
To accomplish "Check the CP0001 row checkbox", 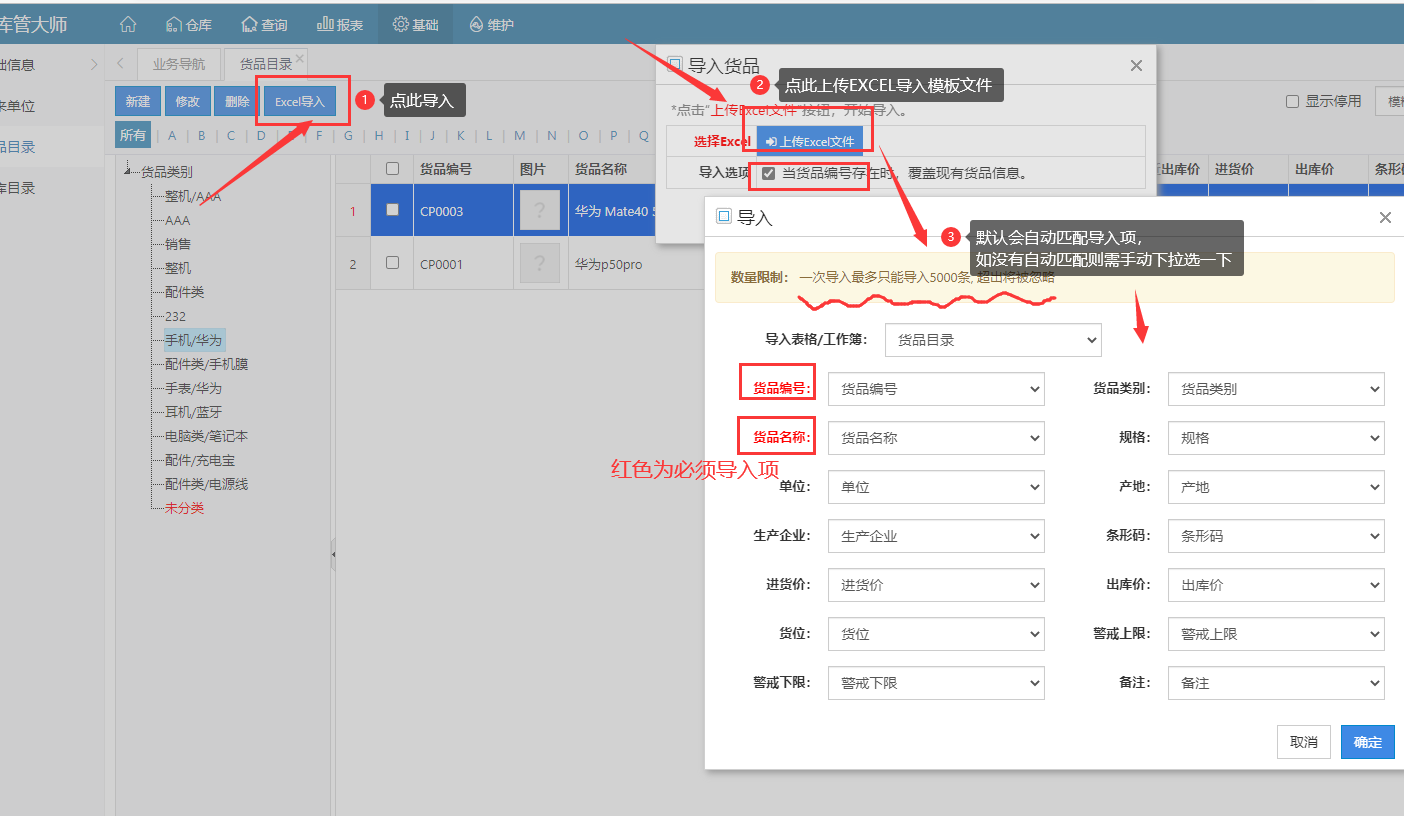I will [392, 263].
